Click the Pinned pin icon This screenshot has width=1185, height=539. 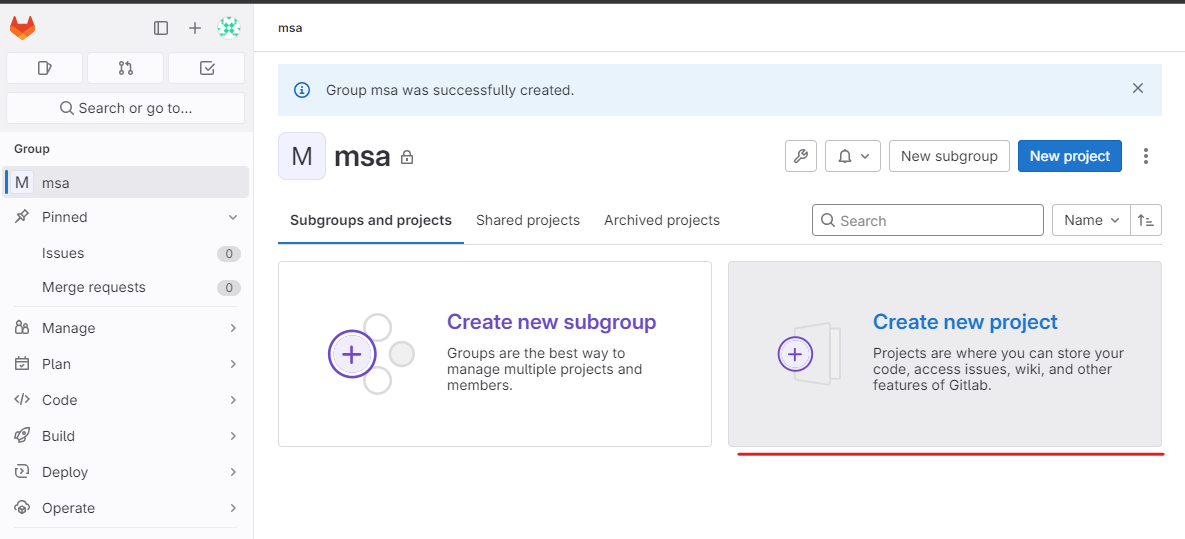22,217
